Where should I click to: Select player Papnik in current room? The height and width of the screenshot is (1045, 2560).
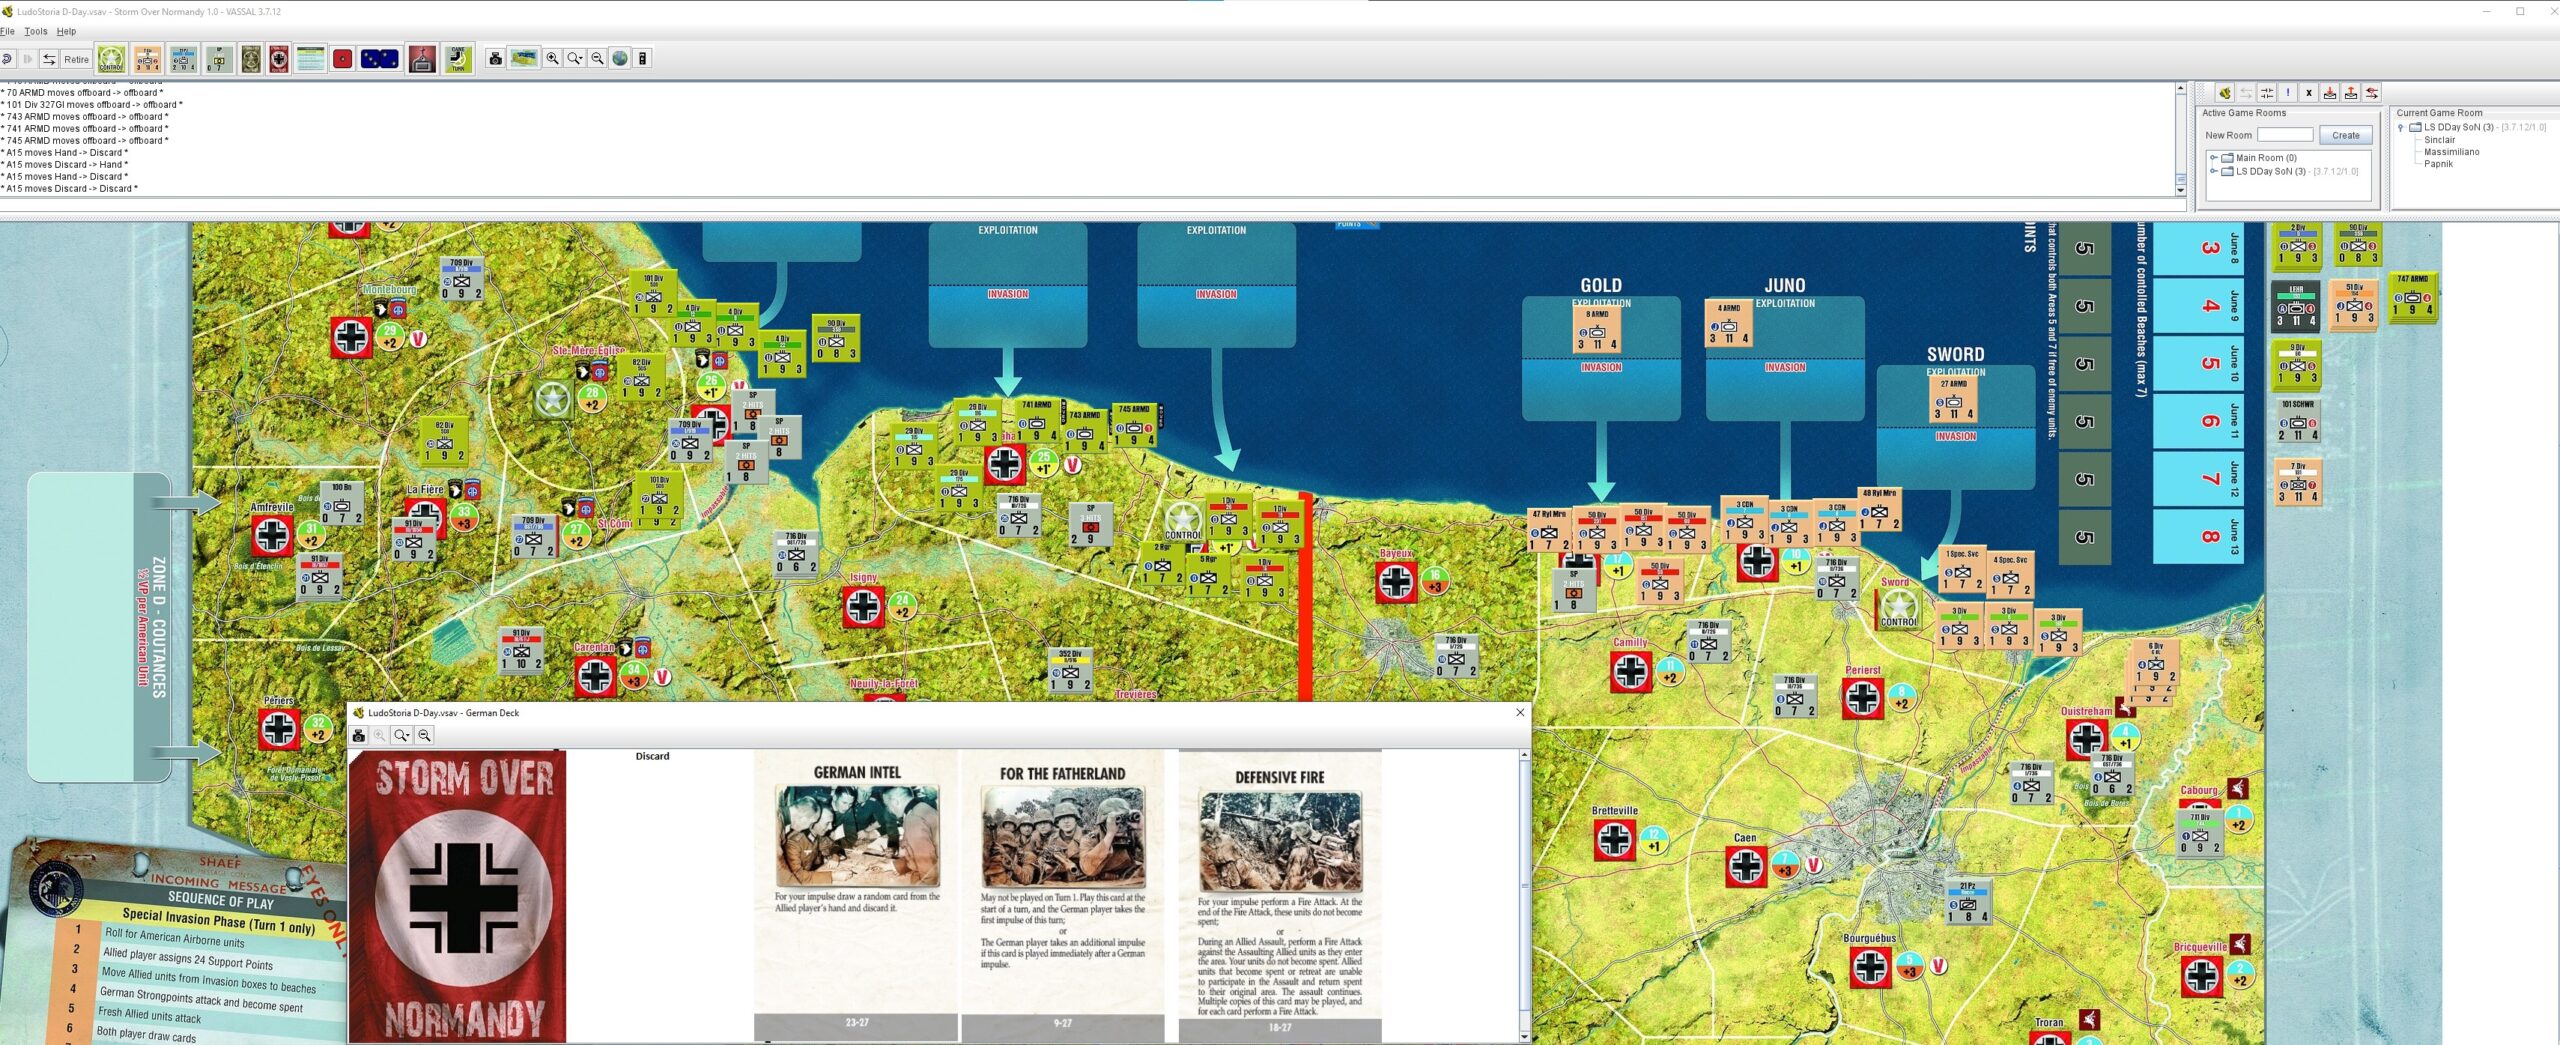pyautogui.click(x=2438, y=164)
